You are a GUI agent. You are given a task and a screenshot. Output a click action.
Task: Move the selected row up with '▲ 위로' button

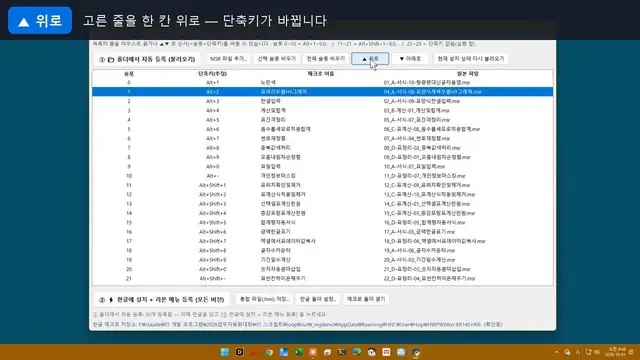coord(370,59)
